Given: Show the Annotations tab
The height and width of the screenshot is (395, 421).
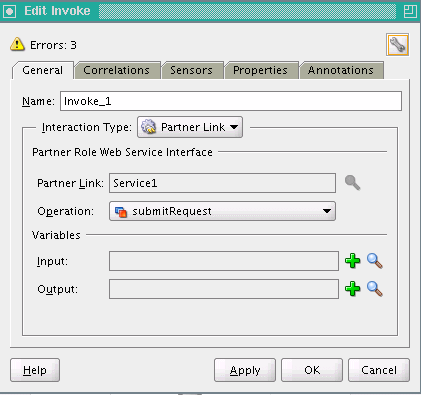Looking at the screenshot, I should 341,70.
